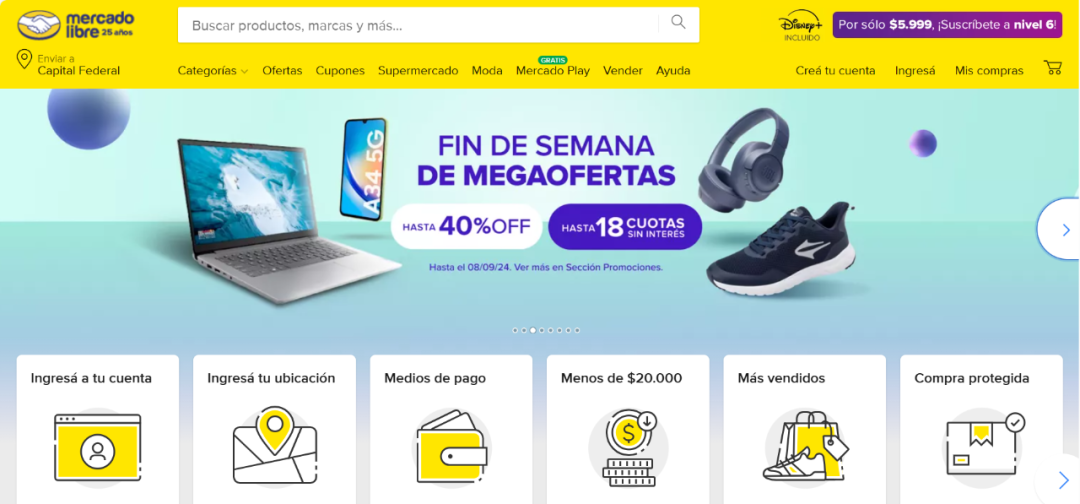The image size is (1080, 504).
Task: Click the coin stack icon under Menos de $20.000
Action: click(627, 447)
